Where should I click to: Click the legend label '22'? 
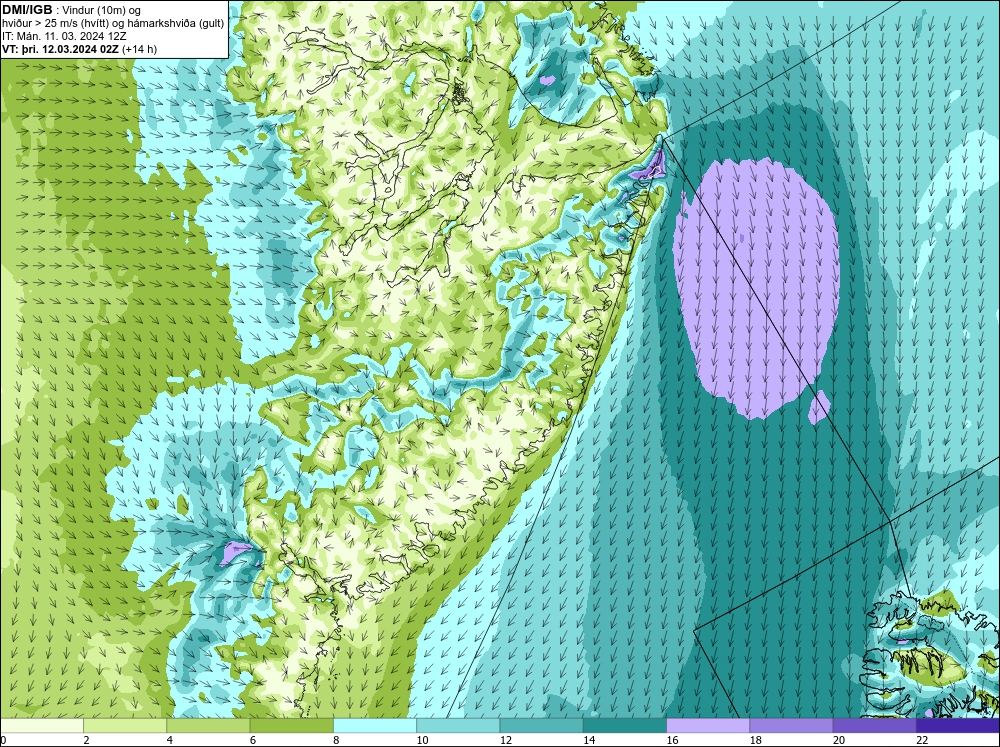922,740
